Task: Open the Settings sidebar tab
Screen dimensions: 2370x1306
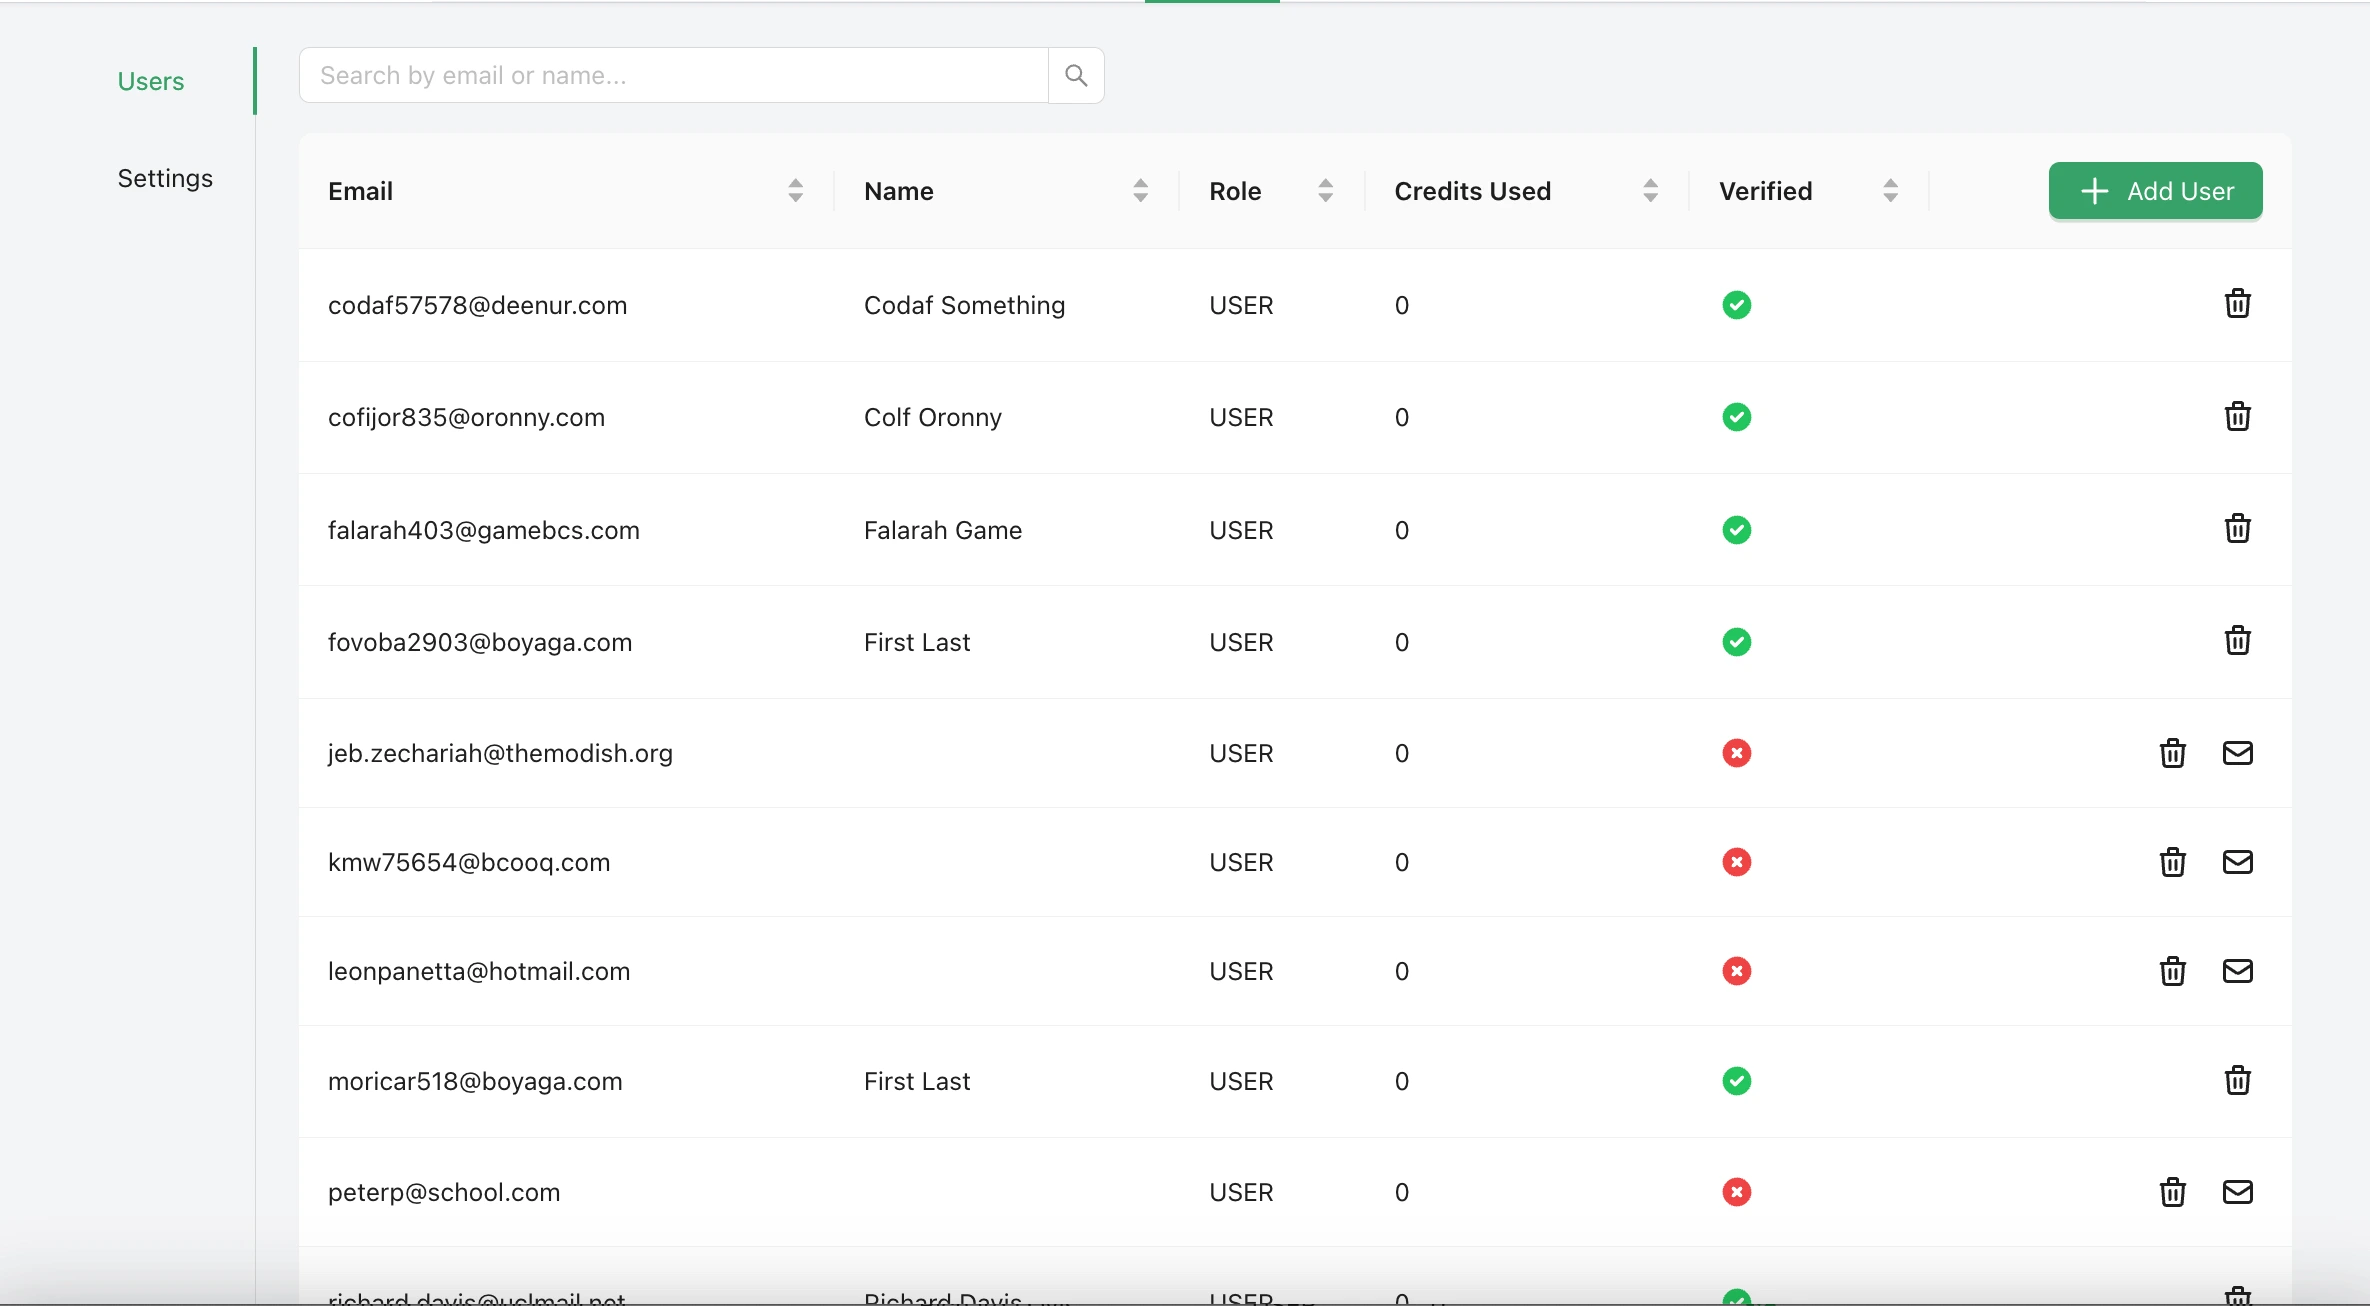Action: [165, 178]
